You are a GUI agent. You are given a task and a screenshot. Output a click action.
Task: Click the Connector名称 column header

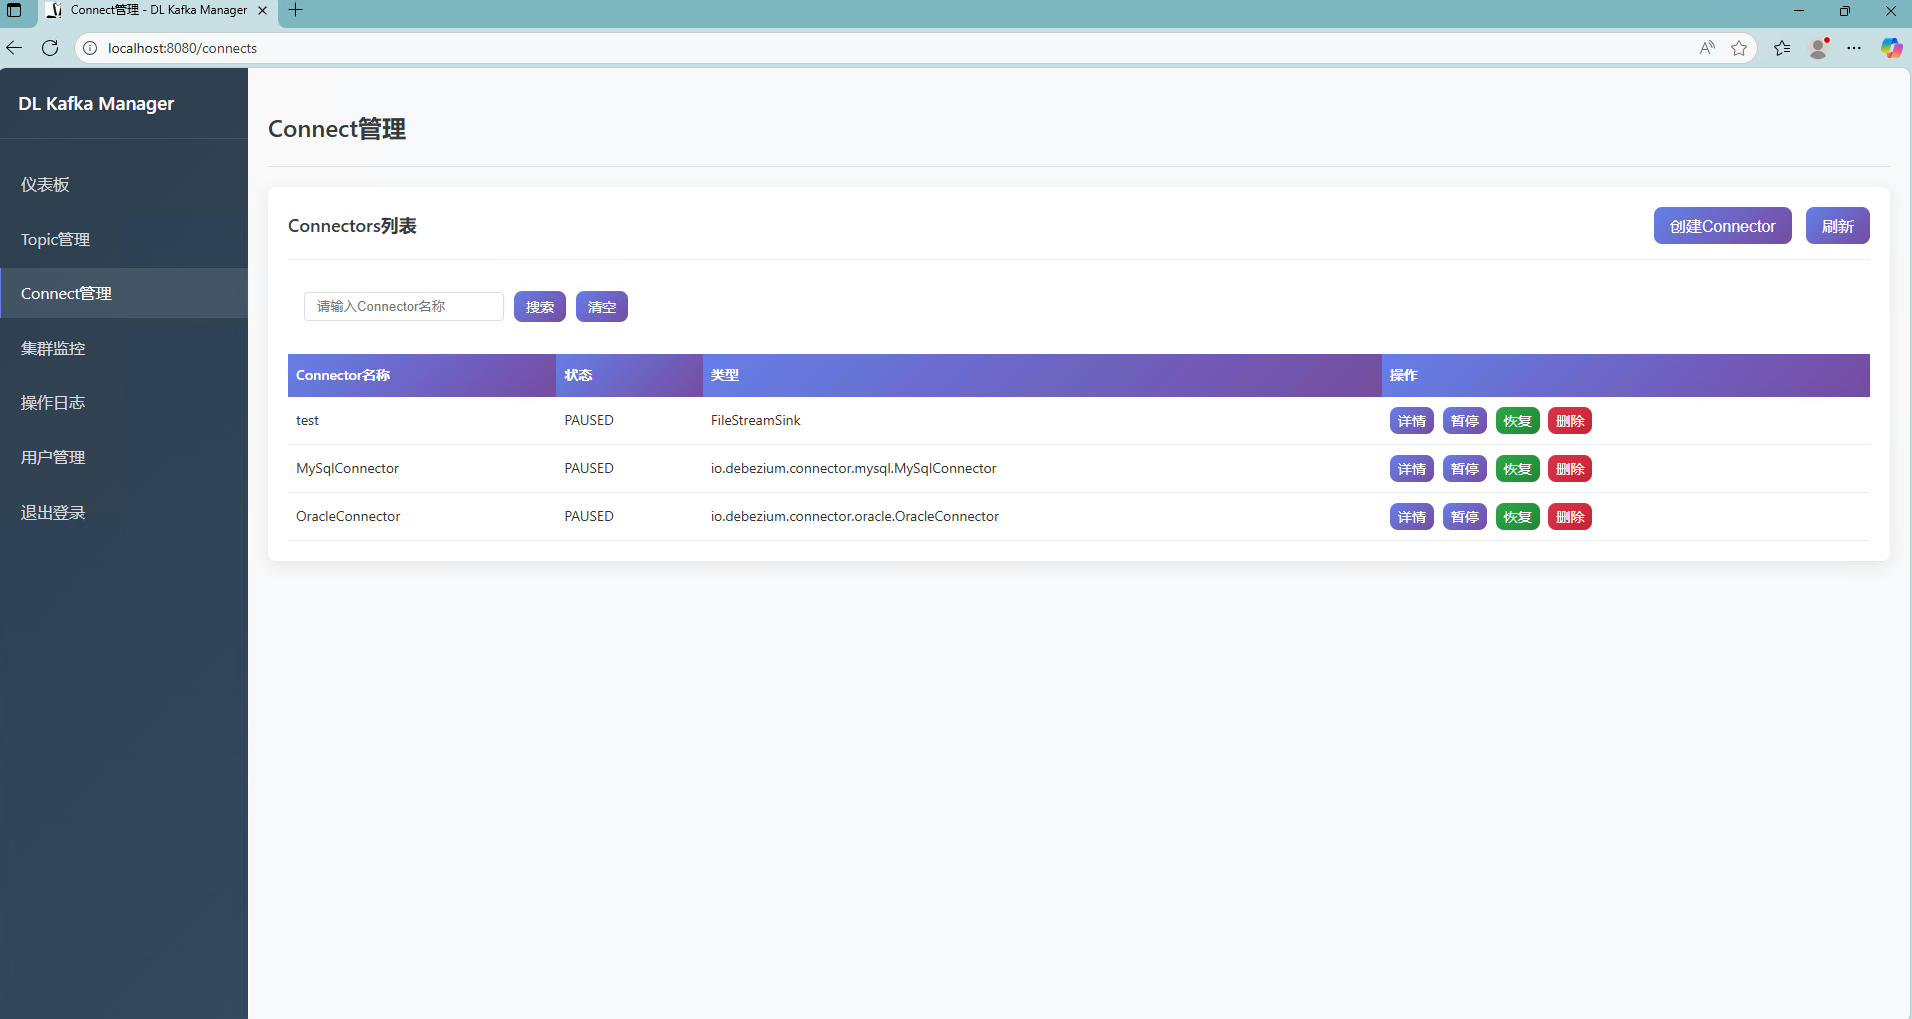click(x=422, y=375)
